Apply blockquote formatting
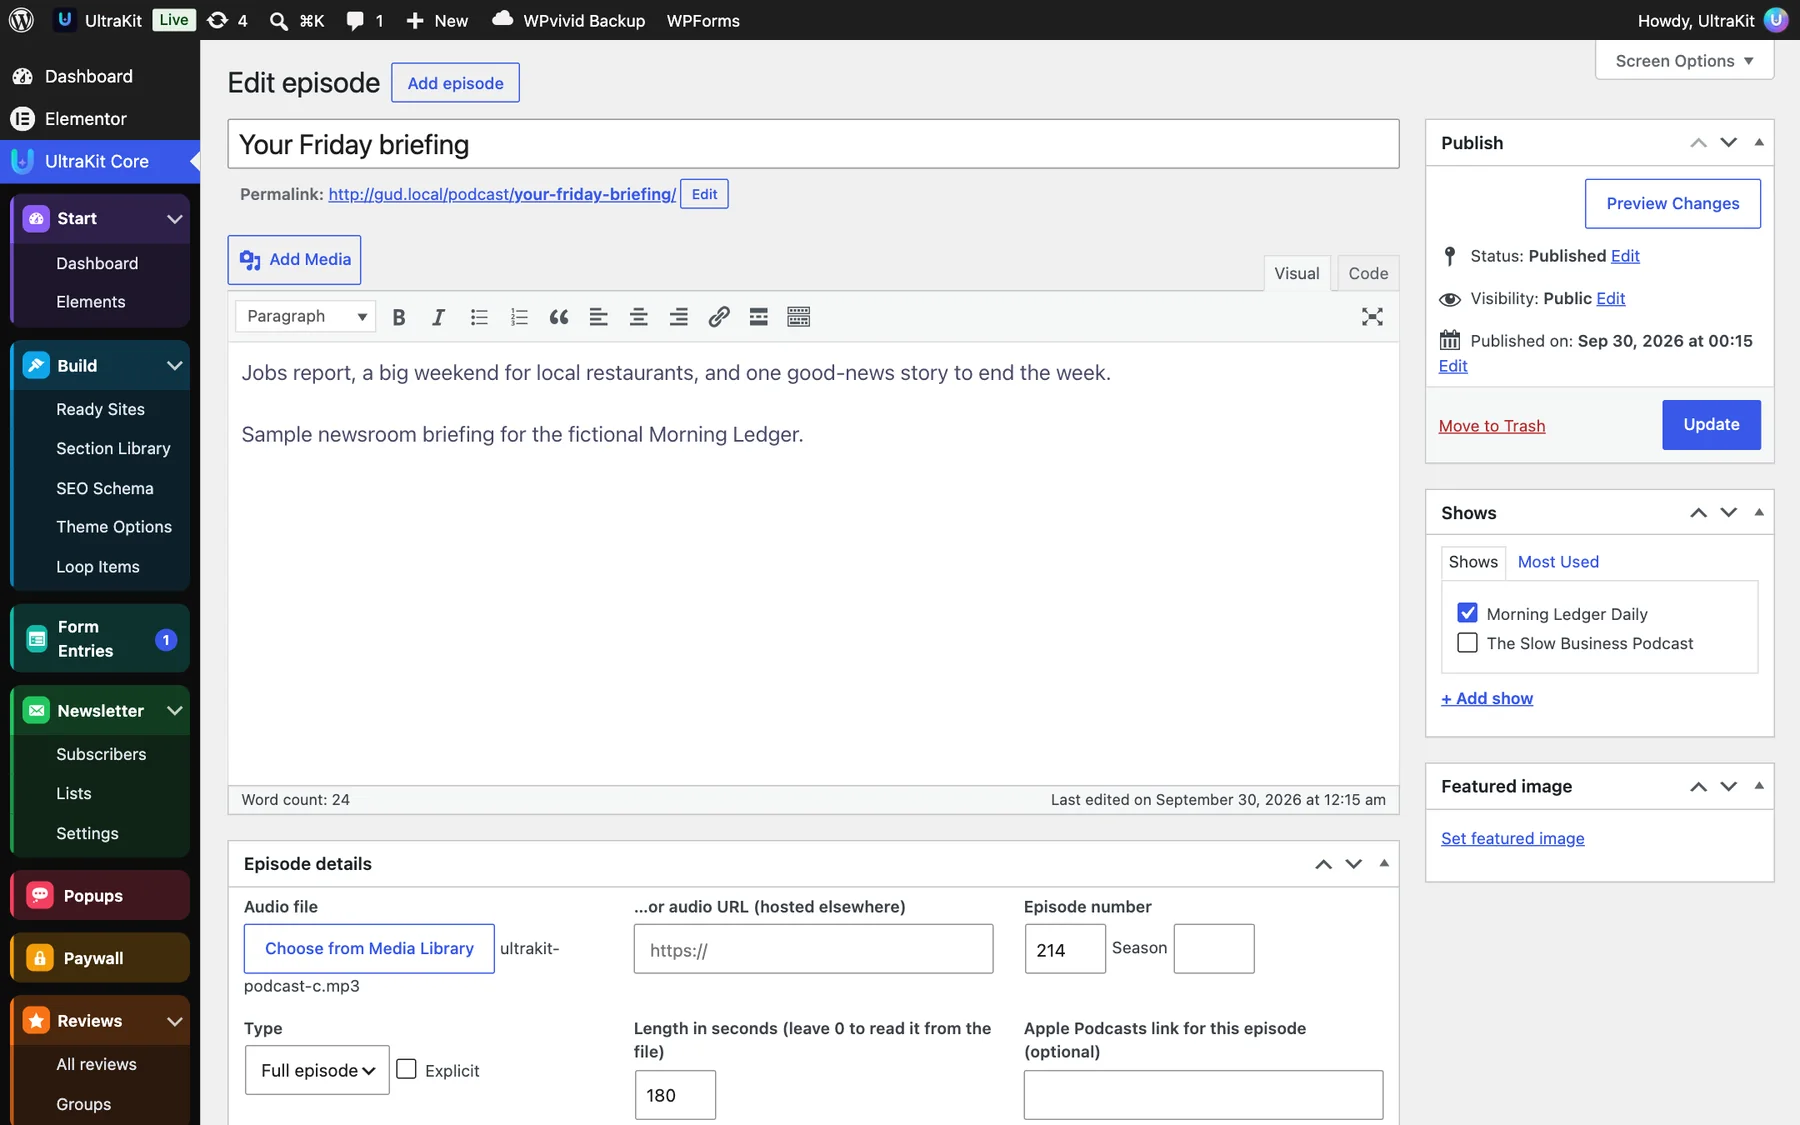Screen dimensions: 1800x1125 point(559,317)
